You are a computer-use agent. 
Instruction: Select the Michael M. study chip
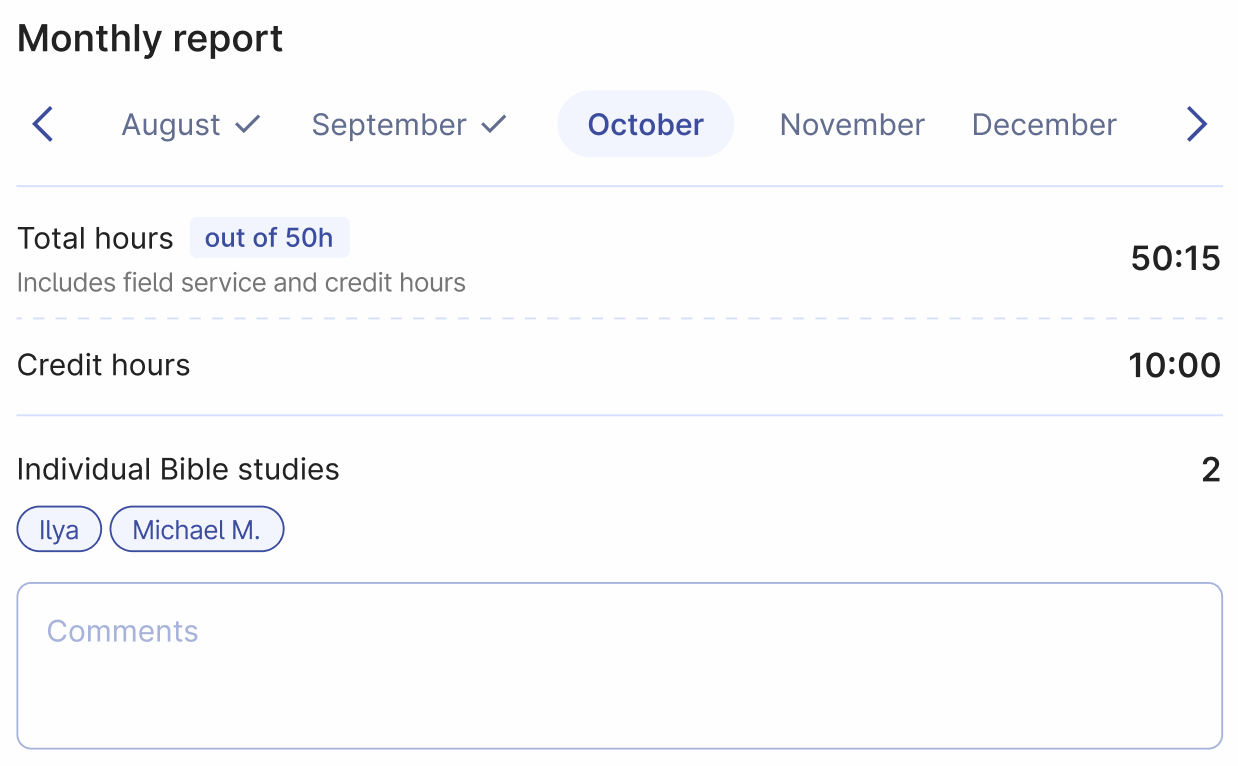(x=196, y=529)
